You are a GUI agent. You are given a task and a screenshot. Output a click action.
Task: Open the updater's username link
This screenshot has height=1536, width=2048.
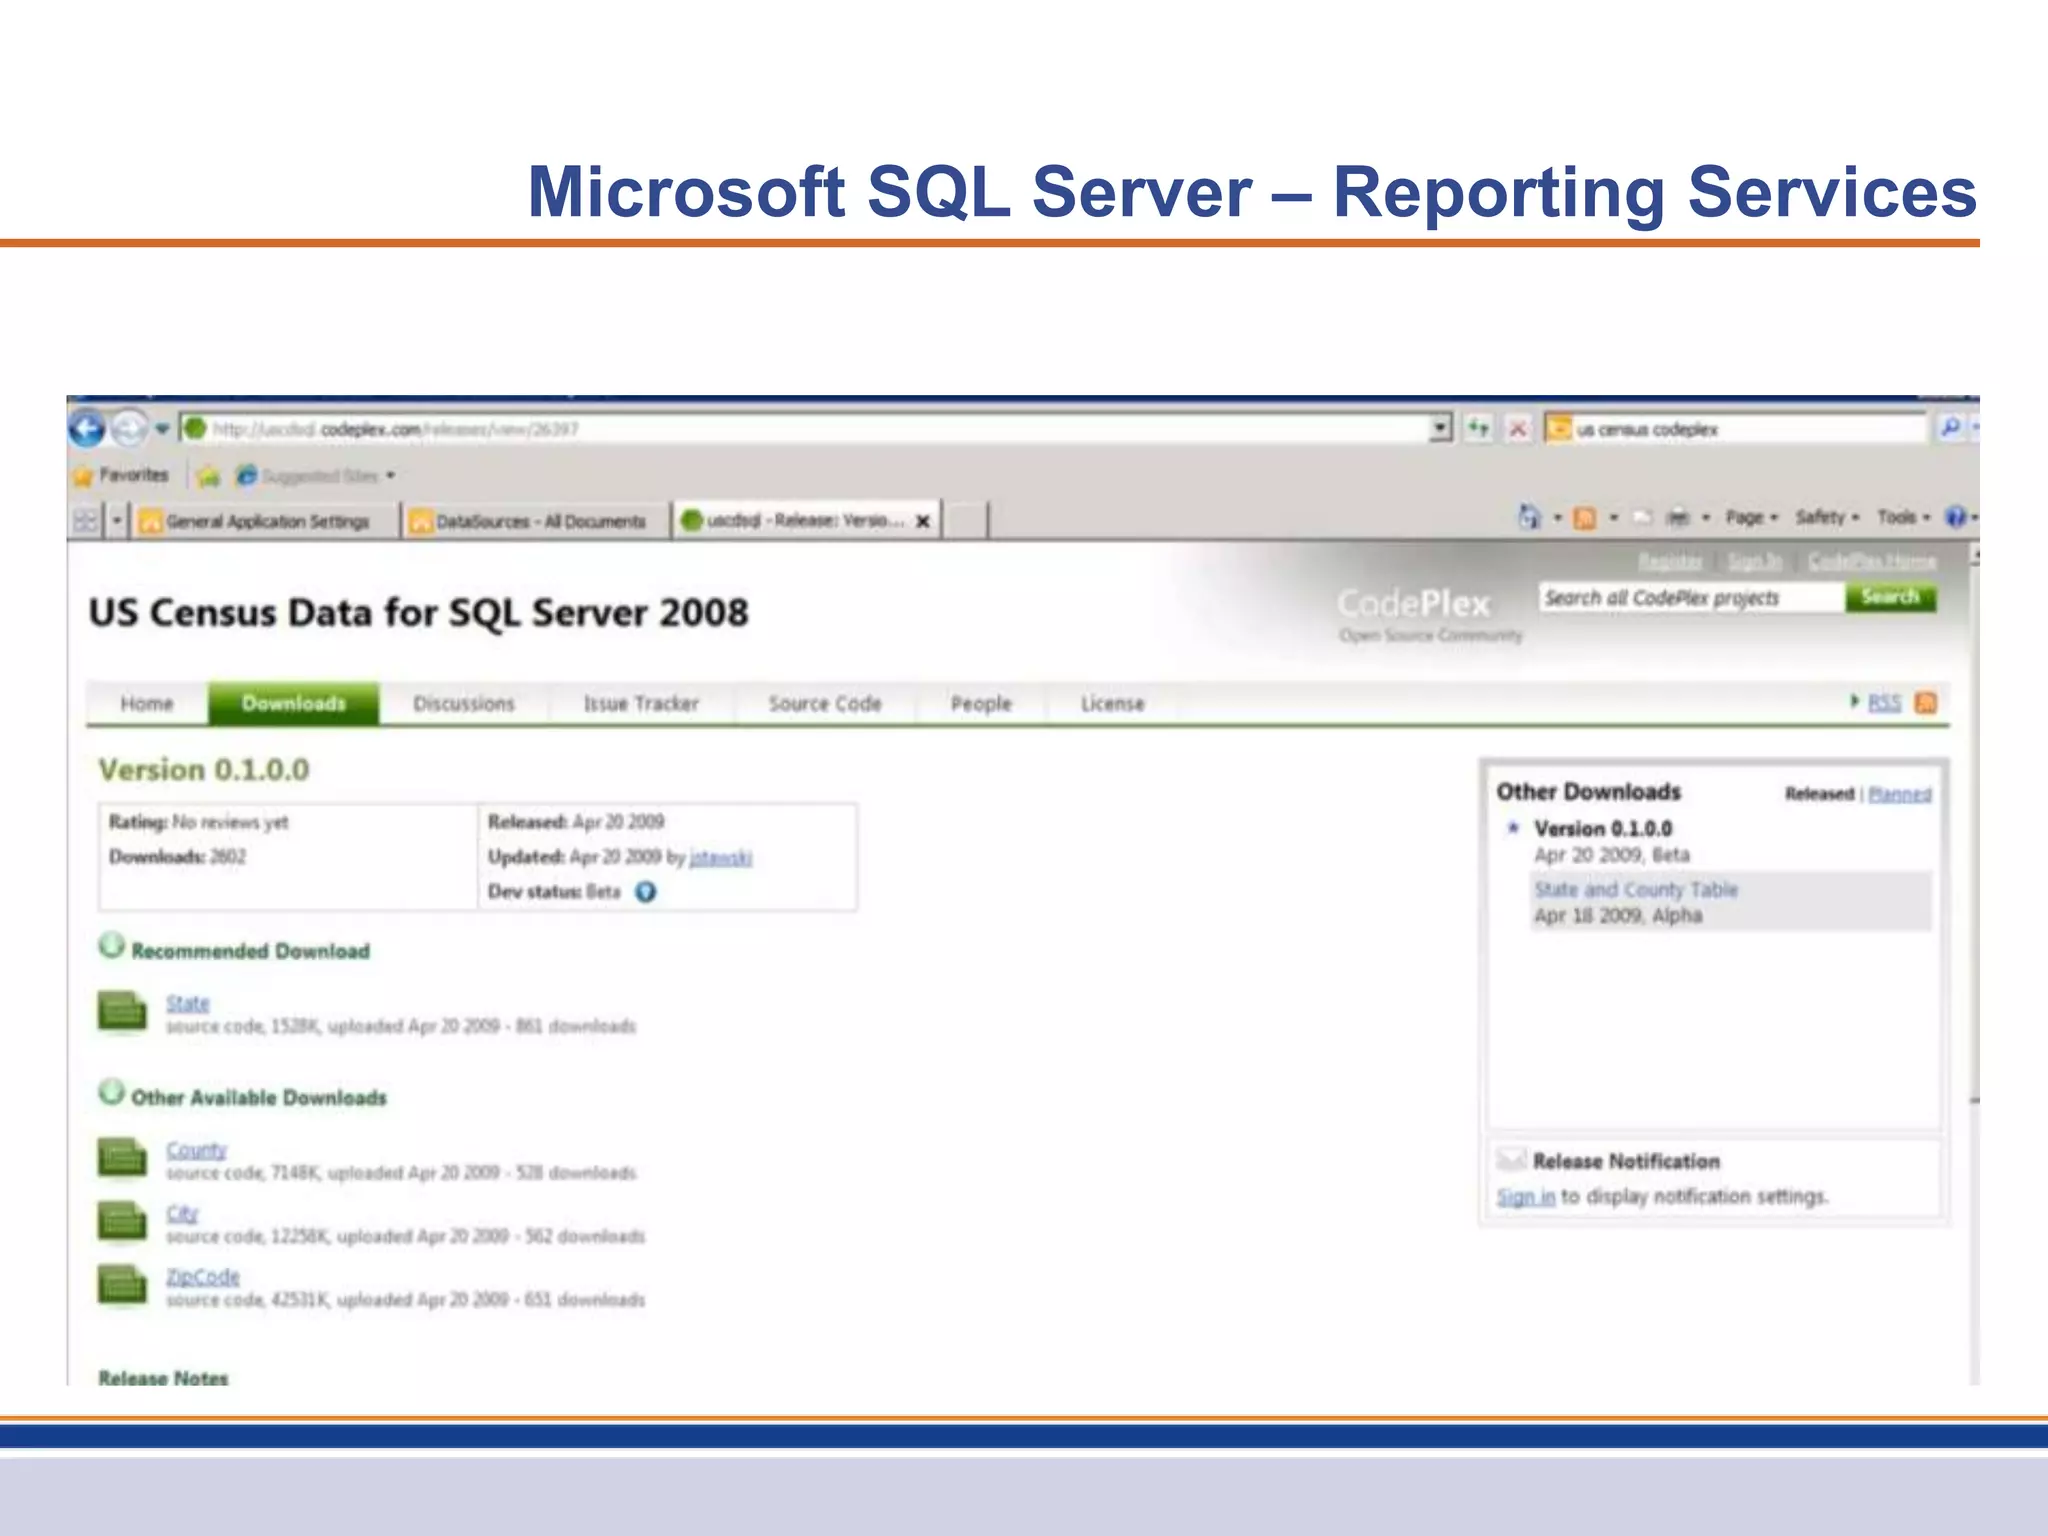point(721,857)
